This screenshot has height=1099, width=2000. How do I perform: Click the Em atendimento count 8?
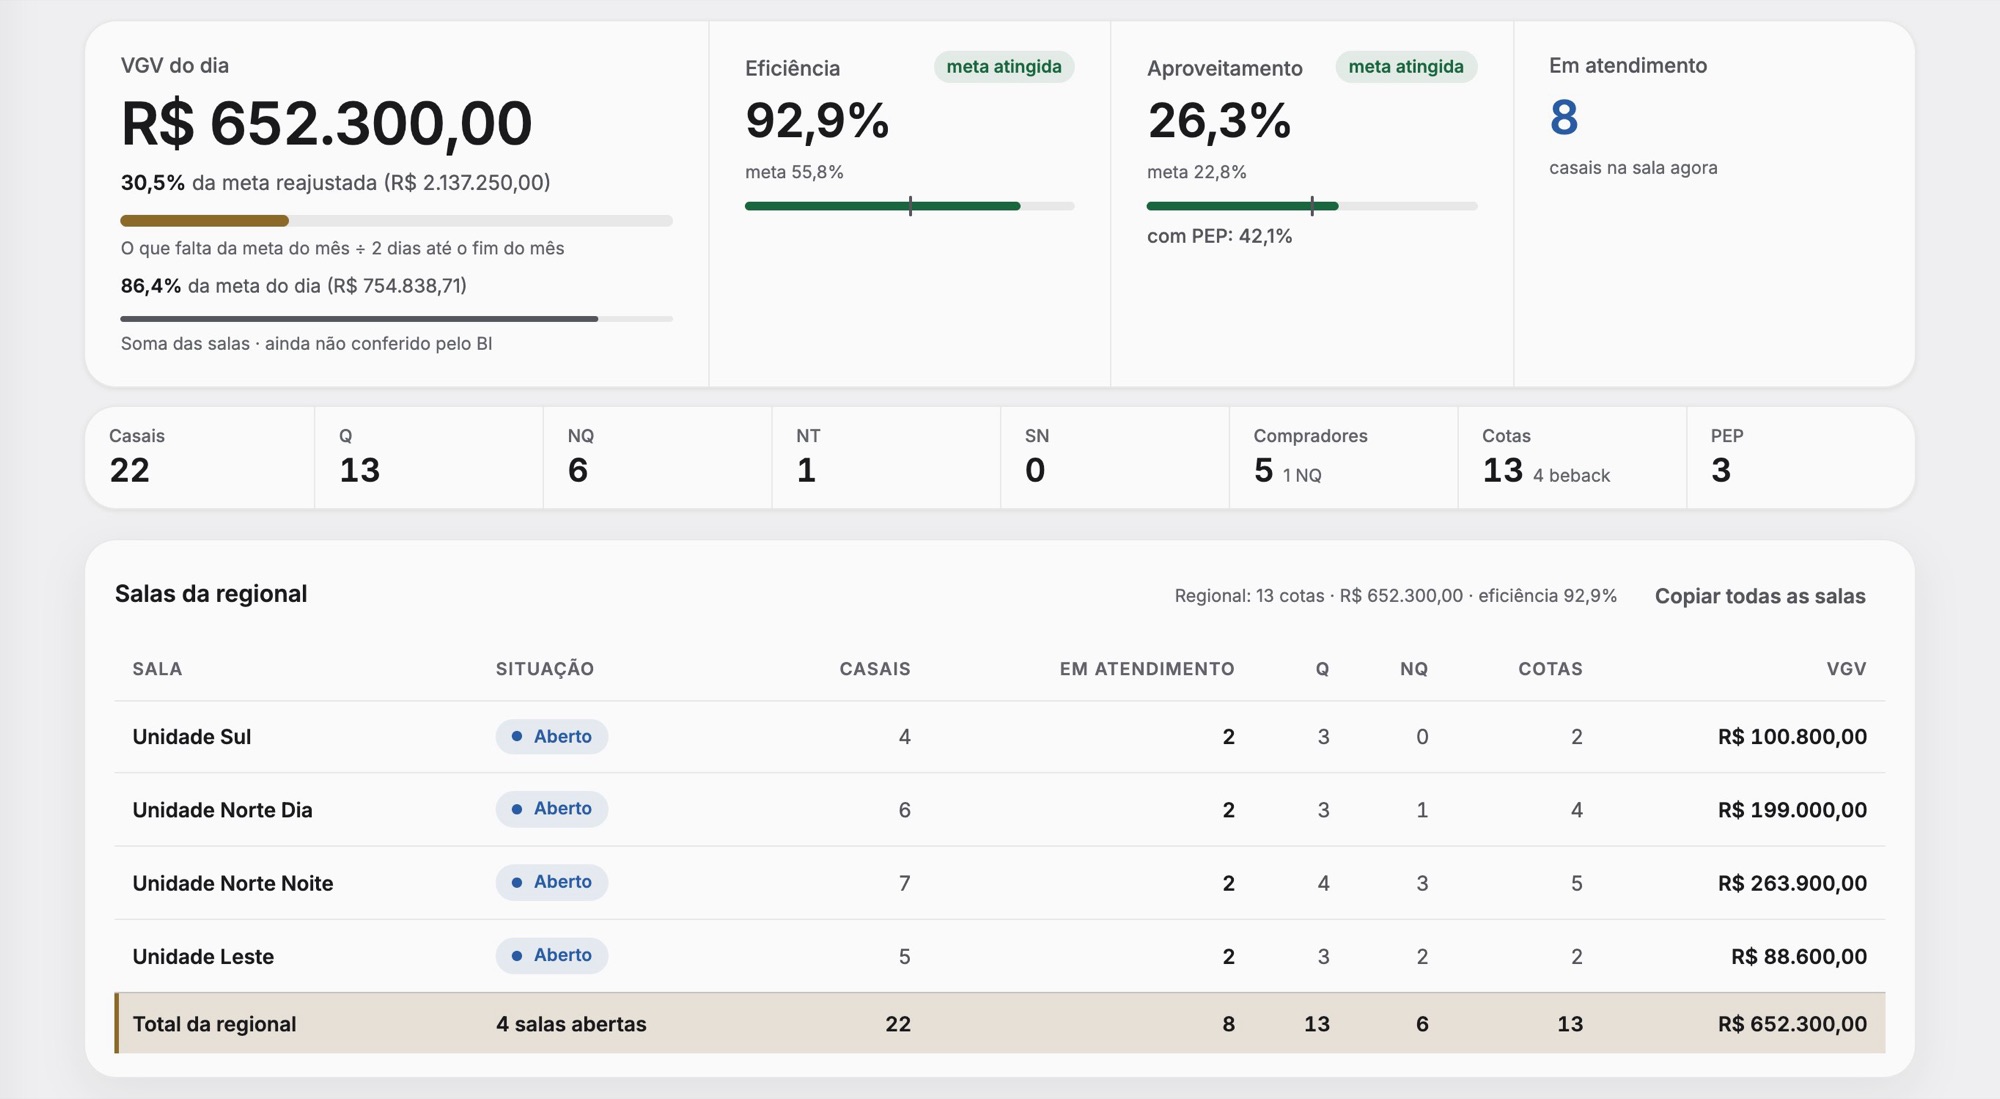[x=1564, y=117]
